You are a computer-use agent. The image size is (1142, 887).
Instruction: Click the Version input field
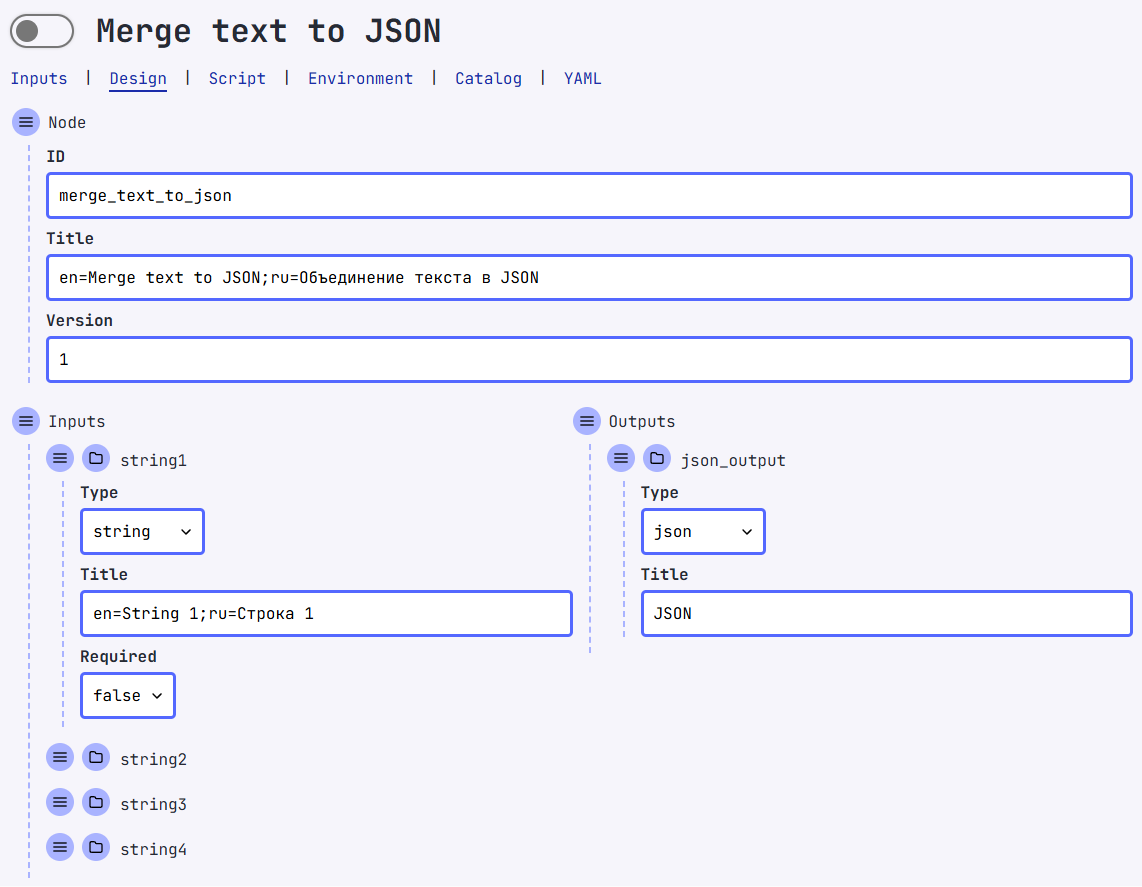(589, 360)
